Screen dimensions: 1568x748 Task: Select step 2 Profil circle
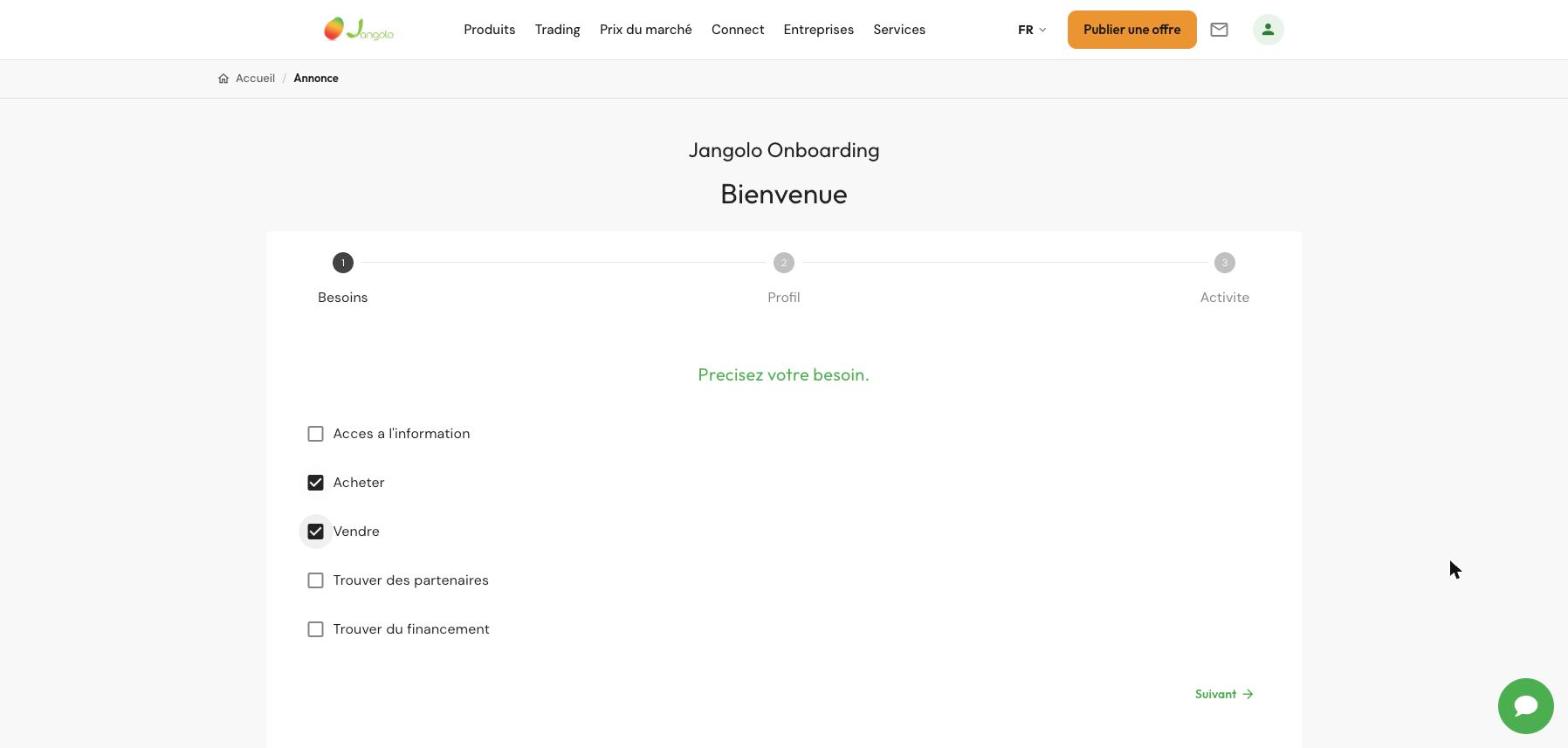pyautogui.click(x=784, y=263)
